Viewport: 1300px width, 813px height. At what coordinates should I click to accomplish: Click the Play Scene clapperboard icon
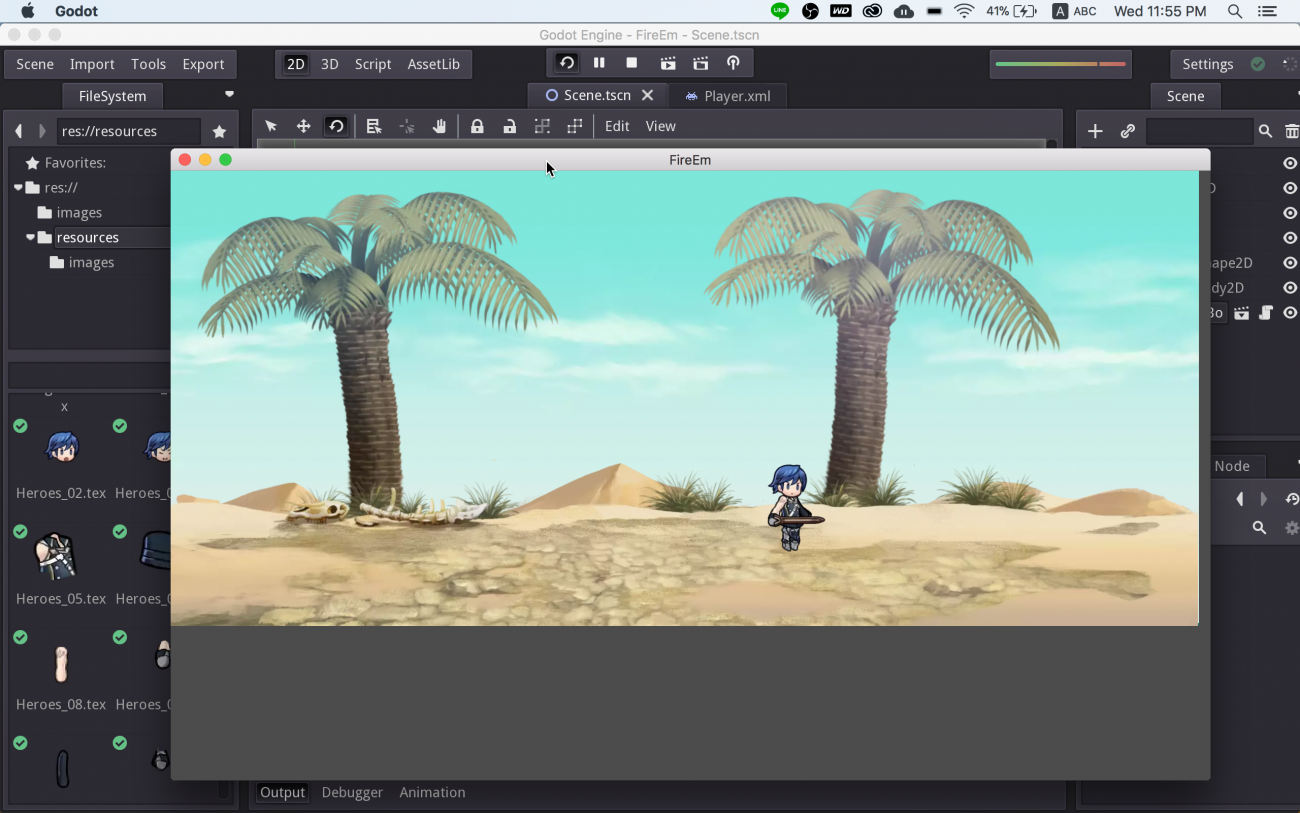tap(668, 63)
